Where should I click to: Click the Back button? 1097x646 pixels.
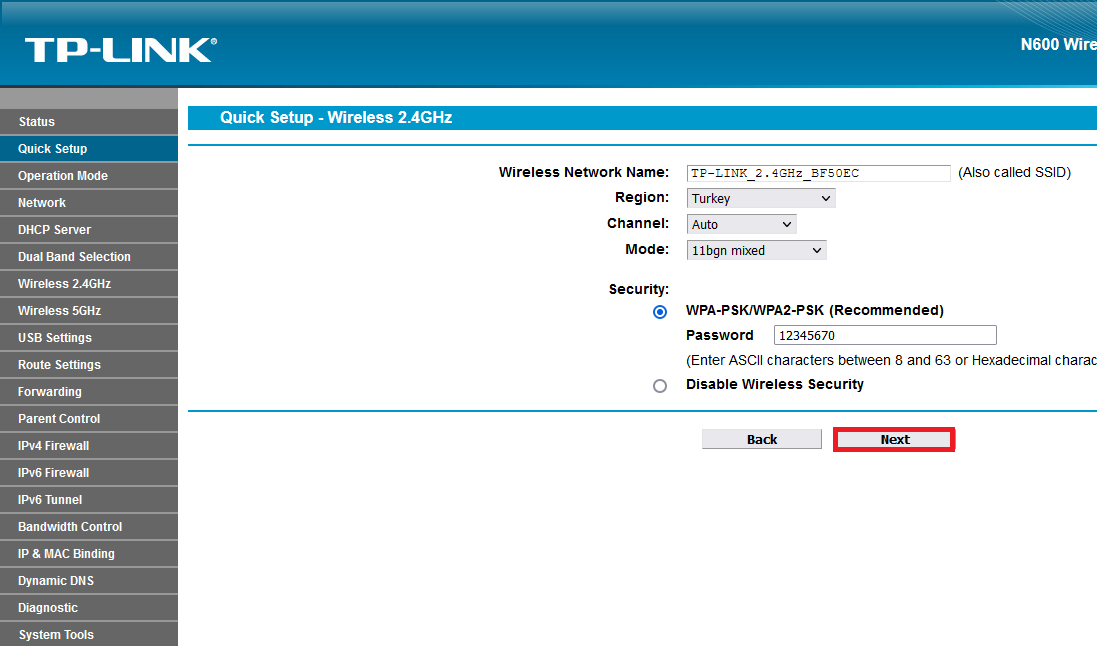(761, 439)
